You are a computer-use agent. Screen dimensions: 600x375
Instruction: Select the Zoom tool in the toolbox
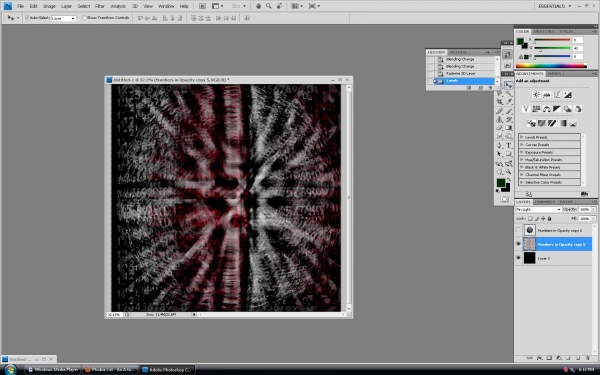[x=509, y=172]
